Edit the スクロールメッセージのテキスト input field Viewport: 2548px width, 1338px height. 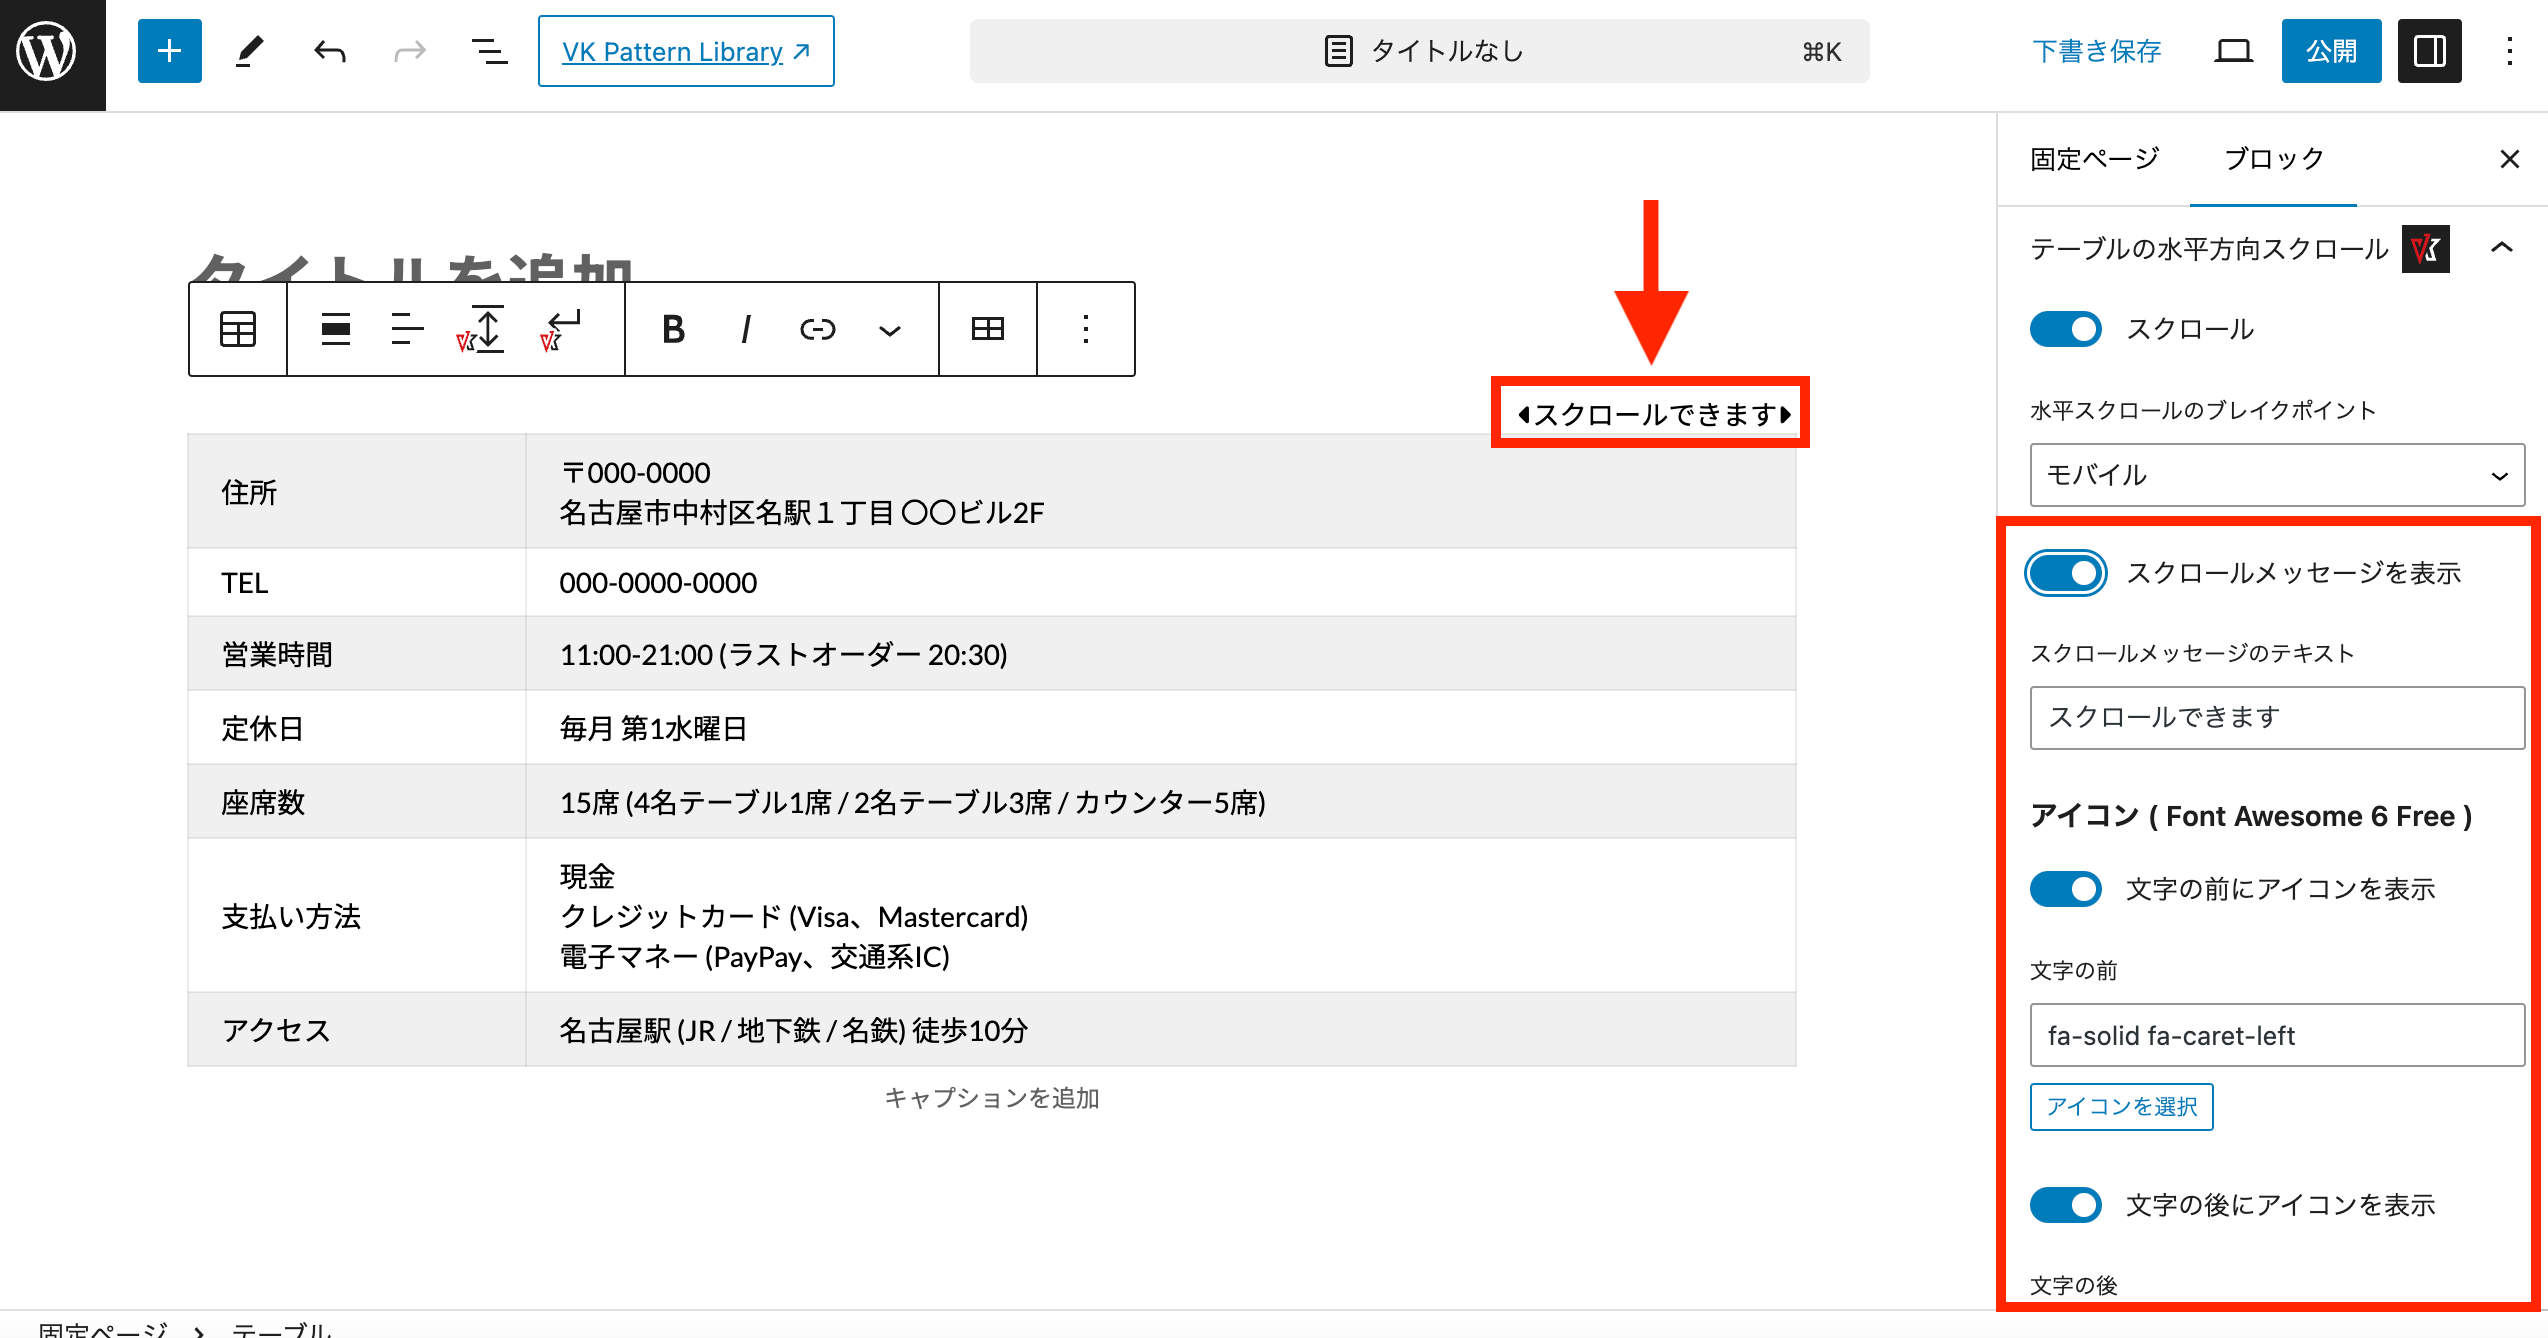pyautogui.click(x=2277, y=717)
